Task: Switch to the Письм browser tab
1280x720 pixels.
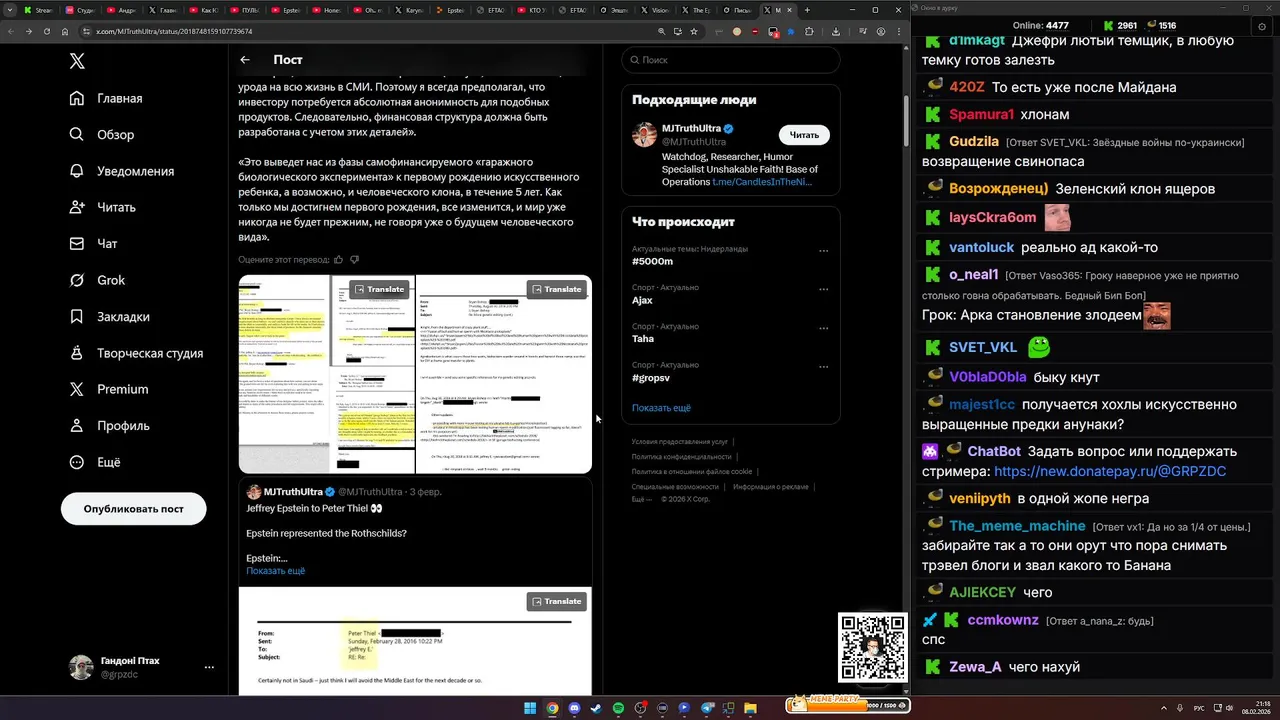Action: [737, 10]
